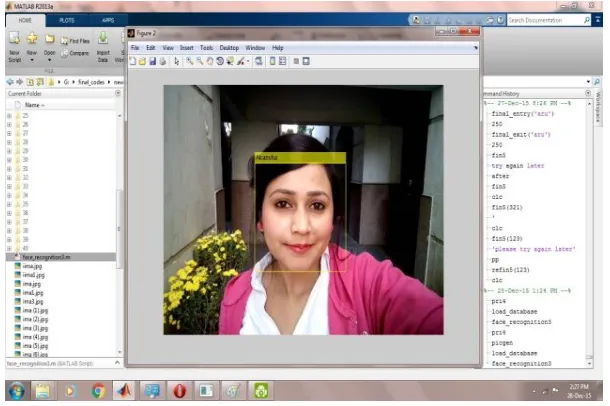The width and height of the screenshot is (610, 406).
Task: Switch to the HOME tab
Action: pos(25,20)
